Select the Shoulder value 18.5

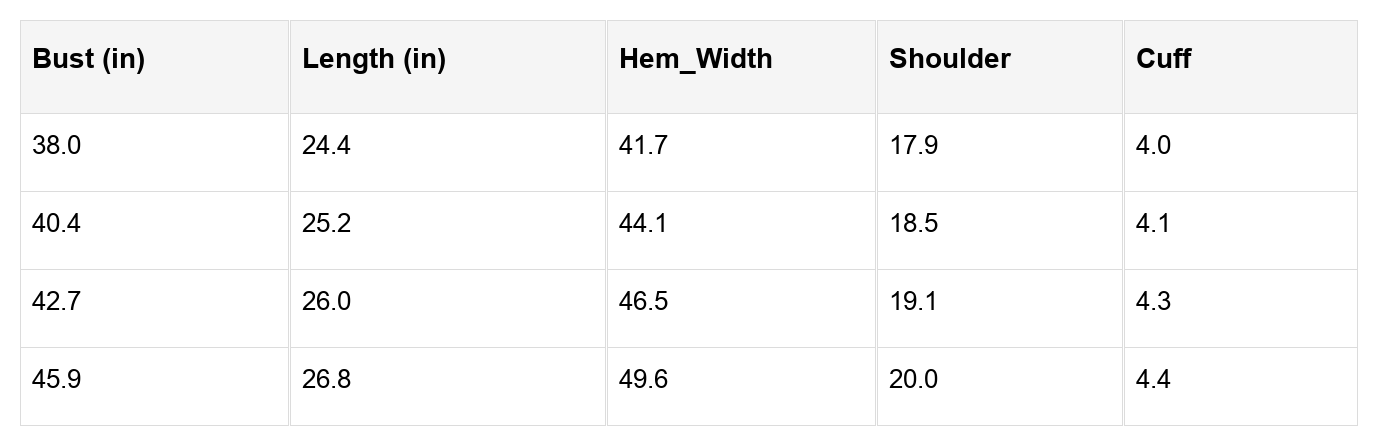tap(914, 224)
